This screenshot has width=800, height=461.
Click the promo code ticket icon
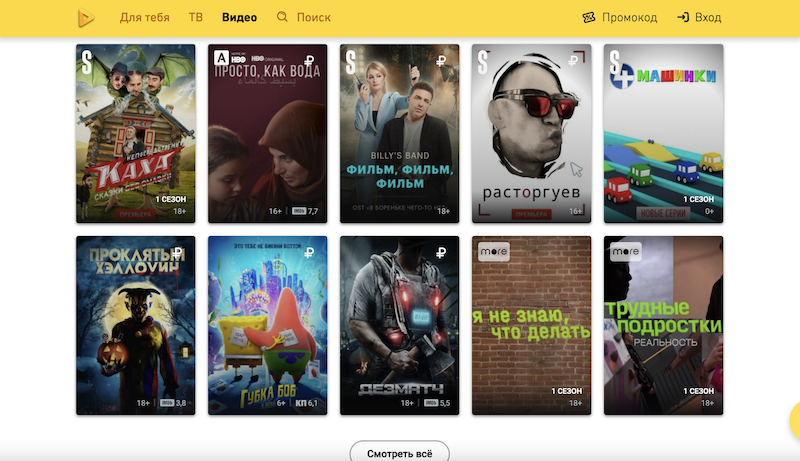(589, 17)
